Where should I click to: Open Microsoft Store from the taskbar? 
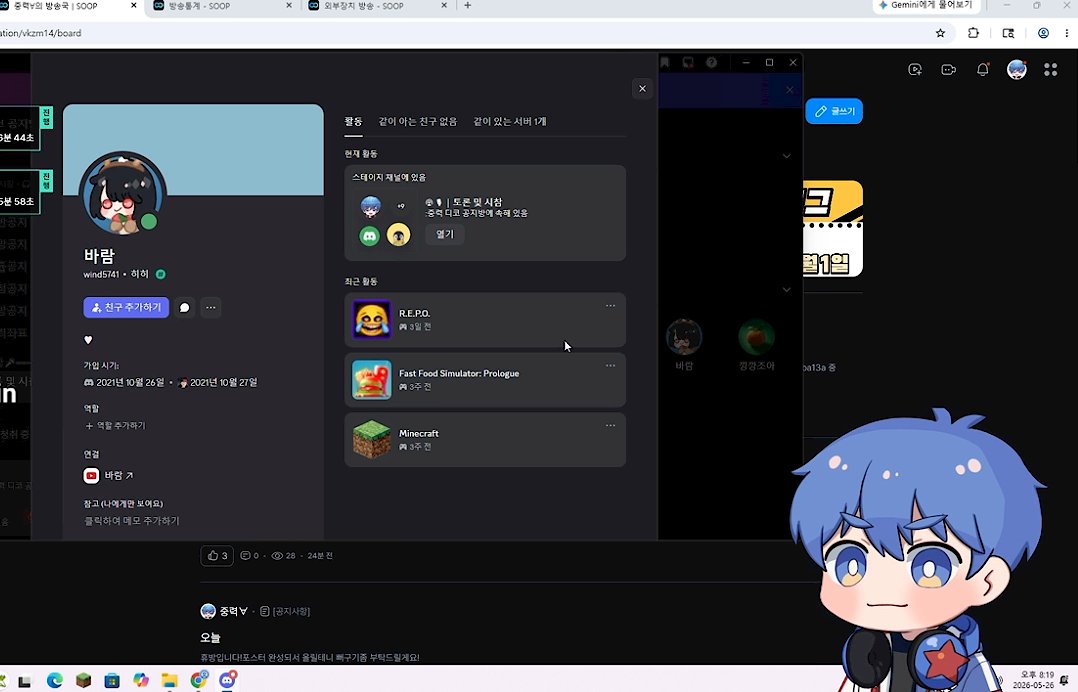point(111,680)
